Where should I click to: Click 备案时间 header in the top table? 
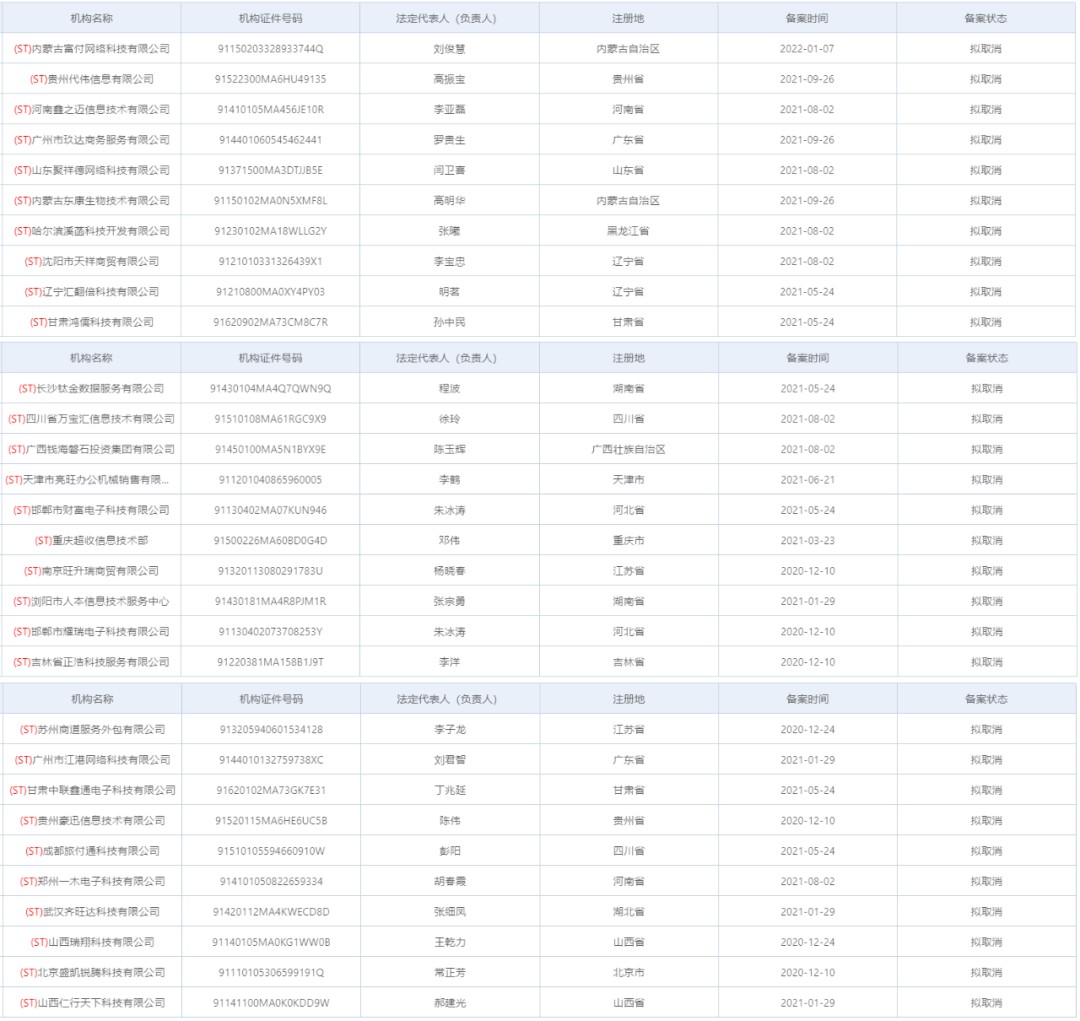click(x=806, y=18)
